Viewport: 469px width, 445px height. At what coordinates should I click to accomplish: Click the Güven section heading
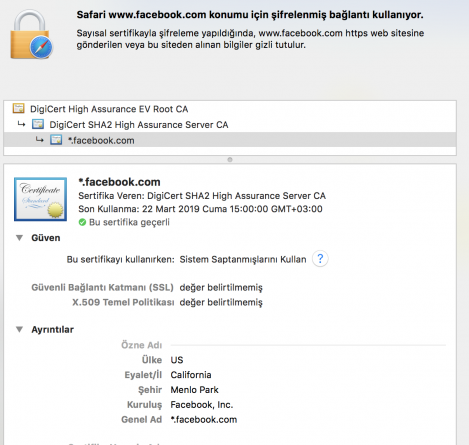tap(46, 238)
